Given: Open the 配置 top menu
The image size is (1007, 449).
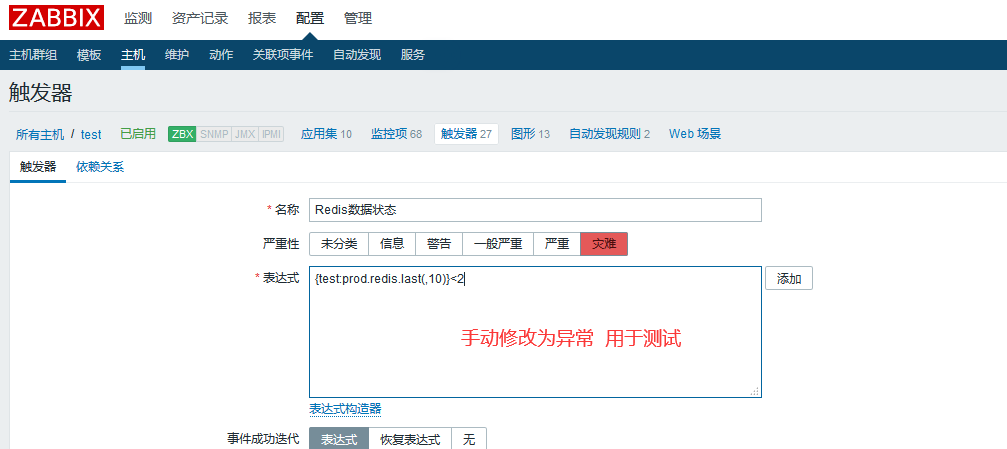Looking at the screenshot, I should (310, 18).
